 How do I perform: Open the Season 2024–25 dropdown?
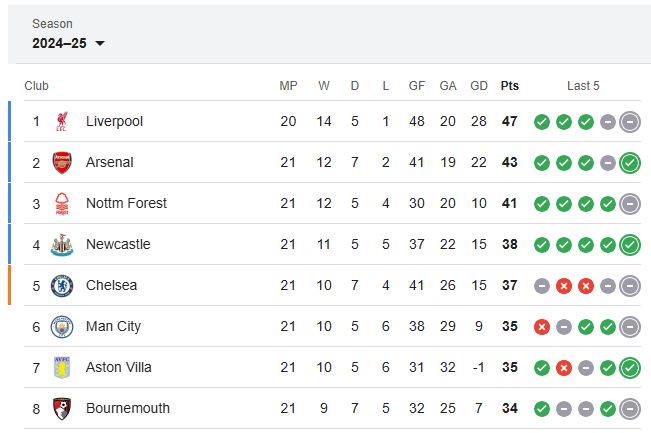pyautogui.click(x=68, y=43)
